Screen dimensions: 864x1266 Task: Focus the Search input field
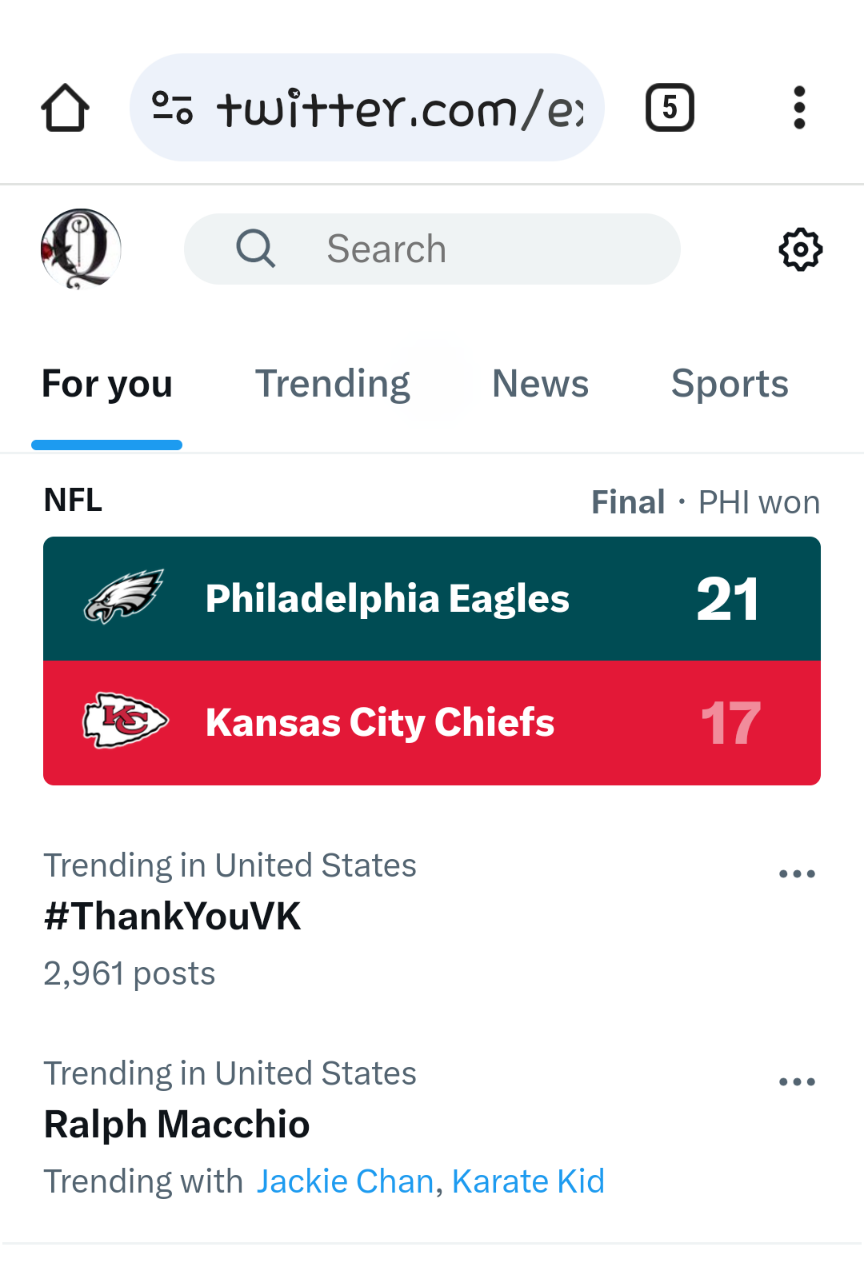[470, 249]
